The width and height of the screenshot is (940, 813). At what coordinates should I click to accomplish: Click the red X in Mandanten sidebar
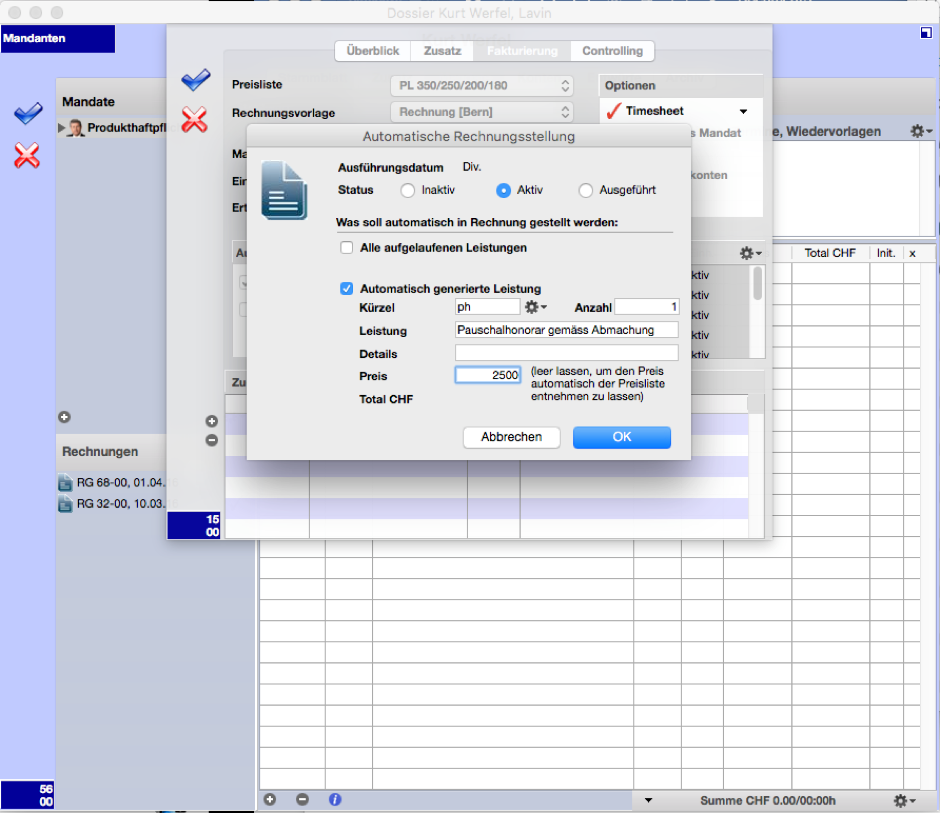click(x=27, y=155)
